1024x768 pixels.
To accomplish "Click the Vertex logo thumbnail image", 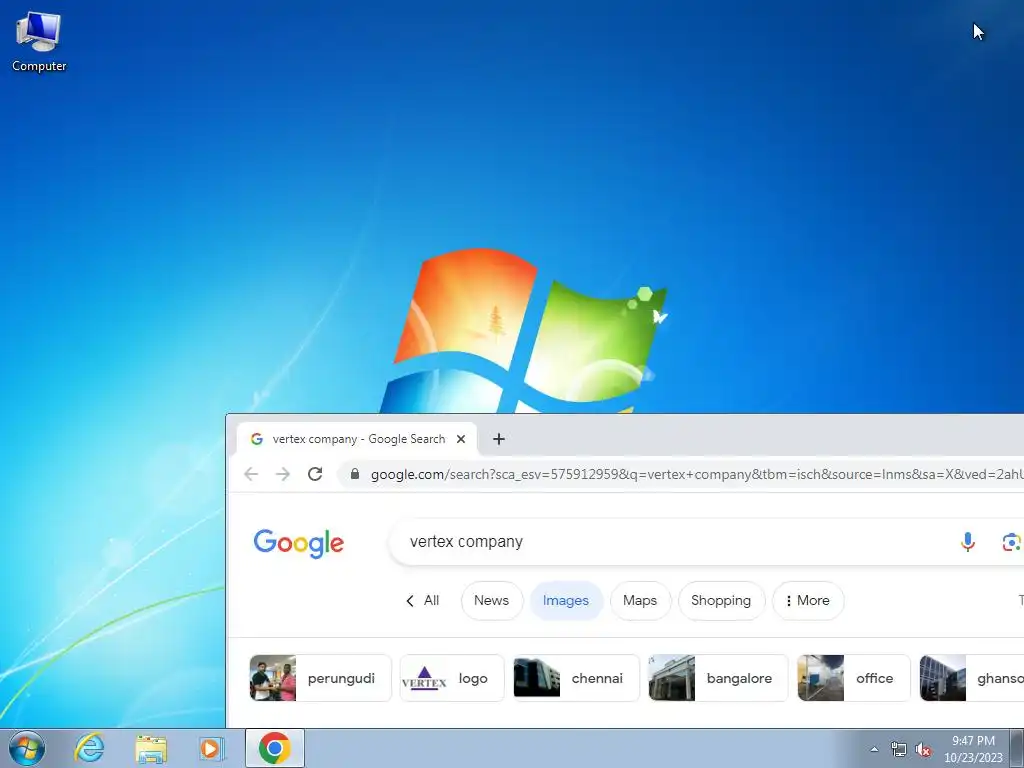I will click(424, 678).
